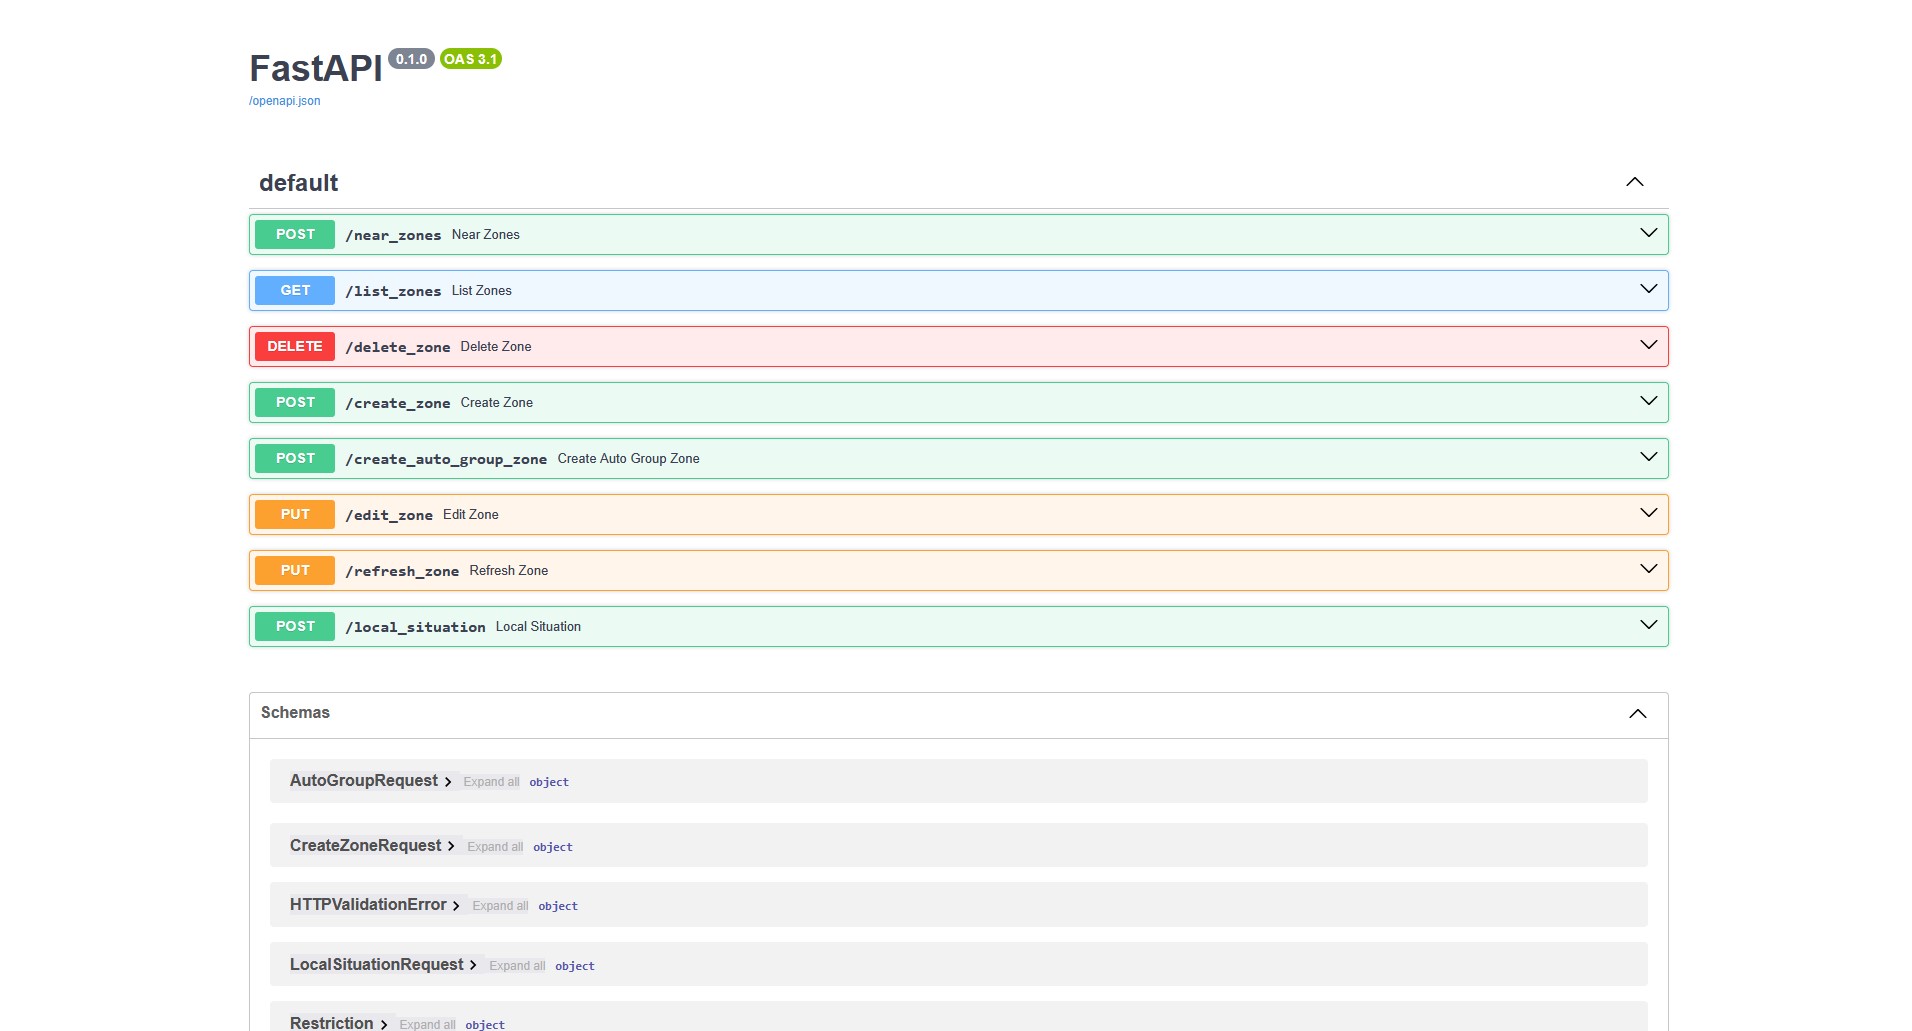Click the OAS 3.1 version badge
1912x1031 pixels.
tap(470, 59)
